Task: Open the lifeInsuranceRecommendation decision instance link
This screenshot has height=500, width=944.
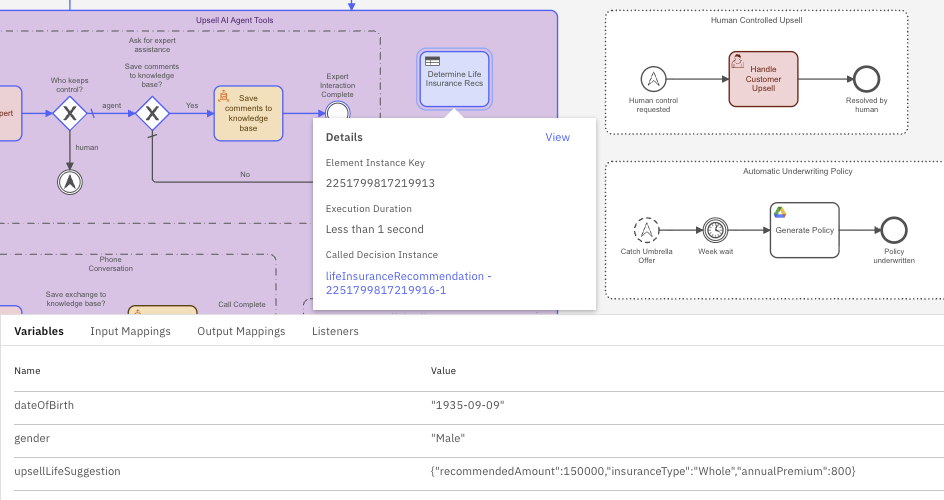Action: pos(408,283)
